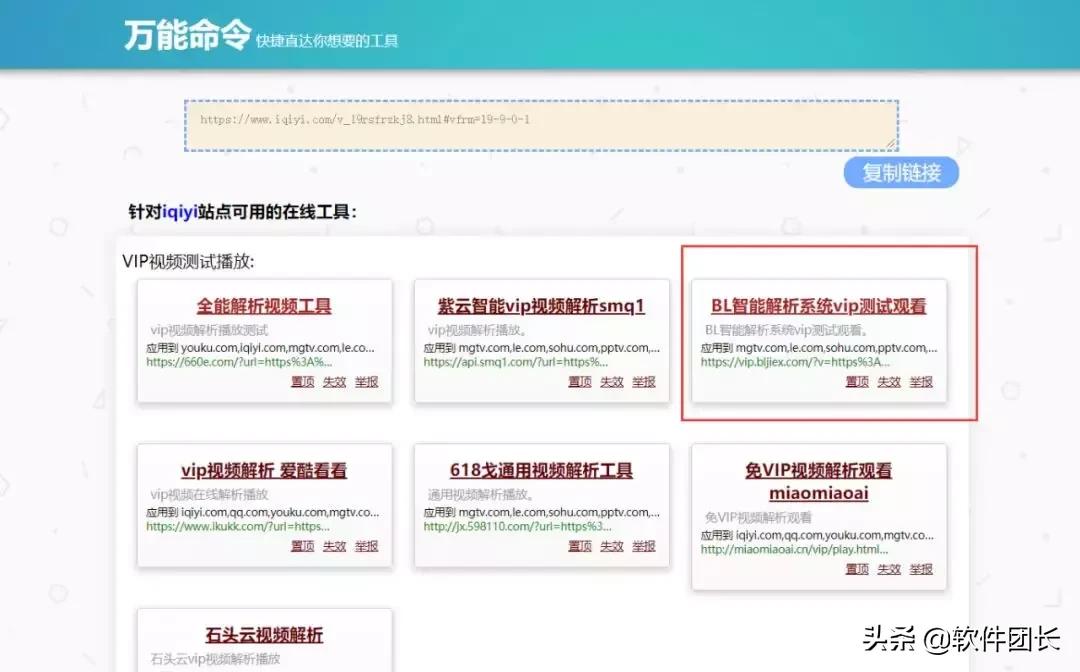Open 免VIP视频解析观看miaomiaoai tool
The height and width of the screenshot is (672, 1080).
[819, 479]
